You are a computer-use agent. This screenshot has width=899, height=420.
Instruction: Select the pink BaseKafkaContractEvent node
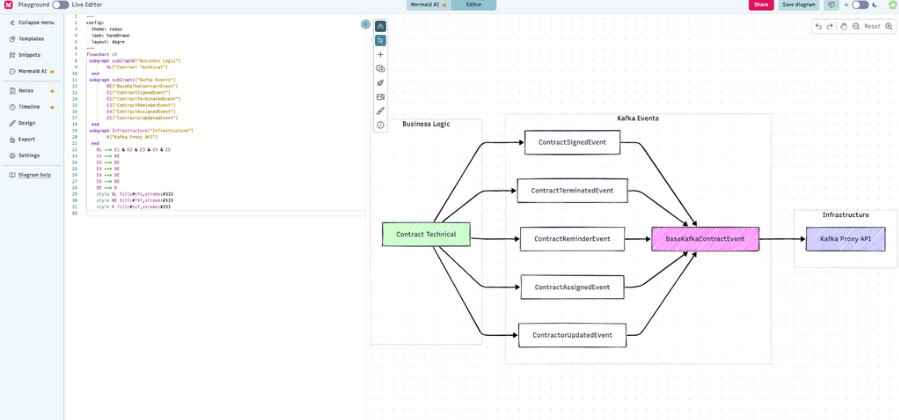(705, 239)
